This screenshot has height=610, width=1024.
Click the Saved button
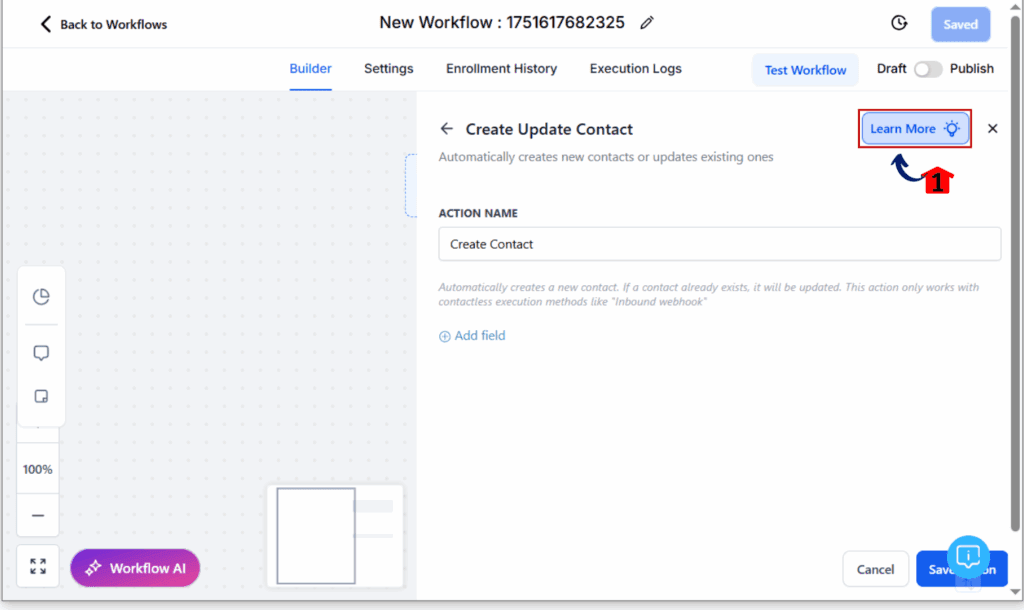960,24
